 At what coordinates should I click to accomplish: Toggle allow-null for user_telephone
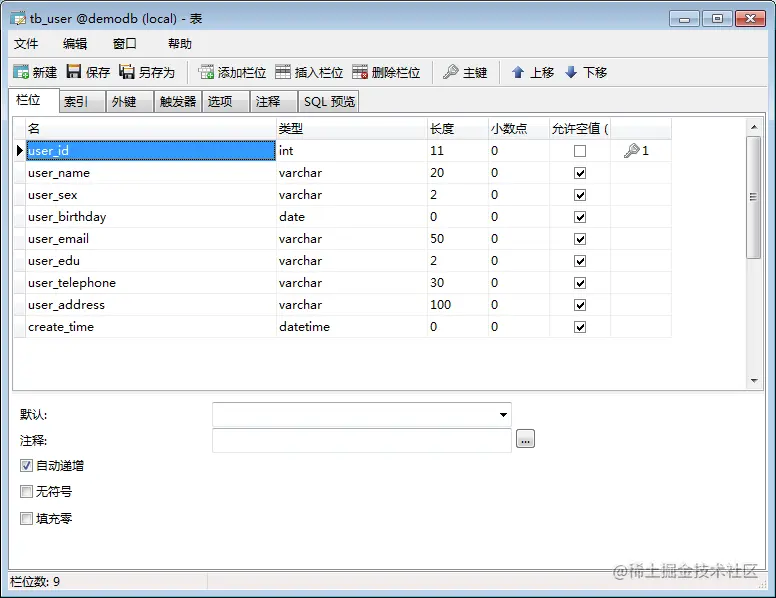tap(580, 283)
